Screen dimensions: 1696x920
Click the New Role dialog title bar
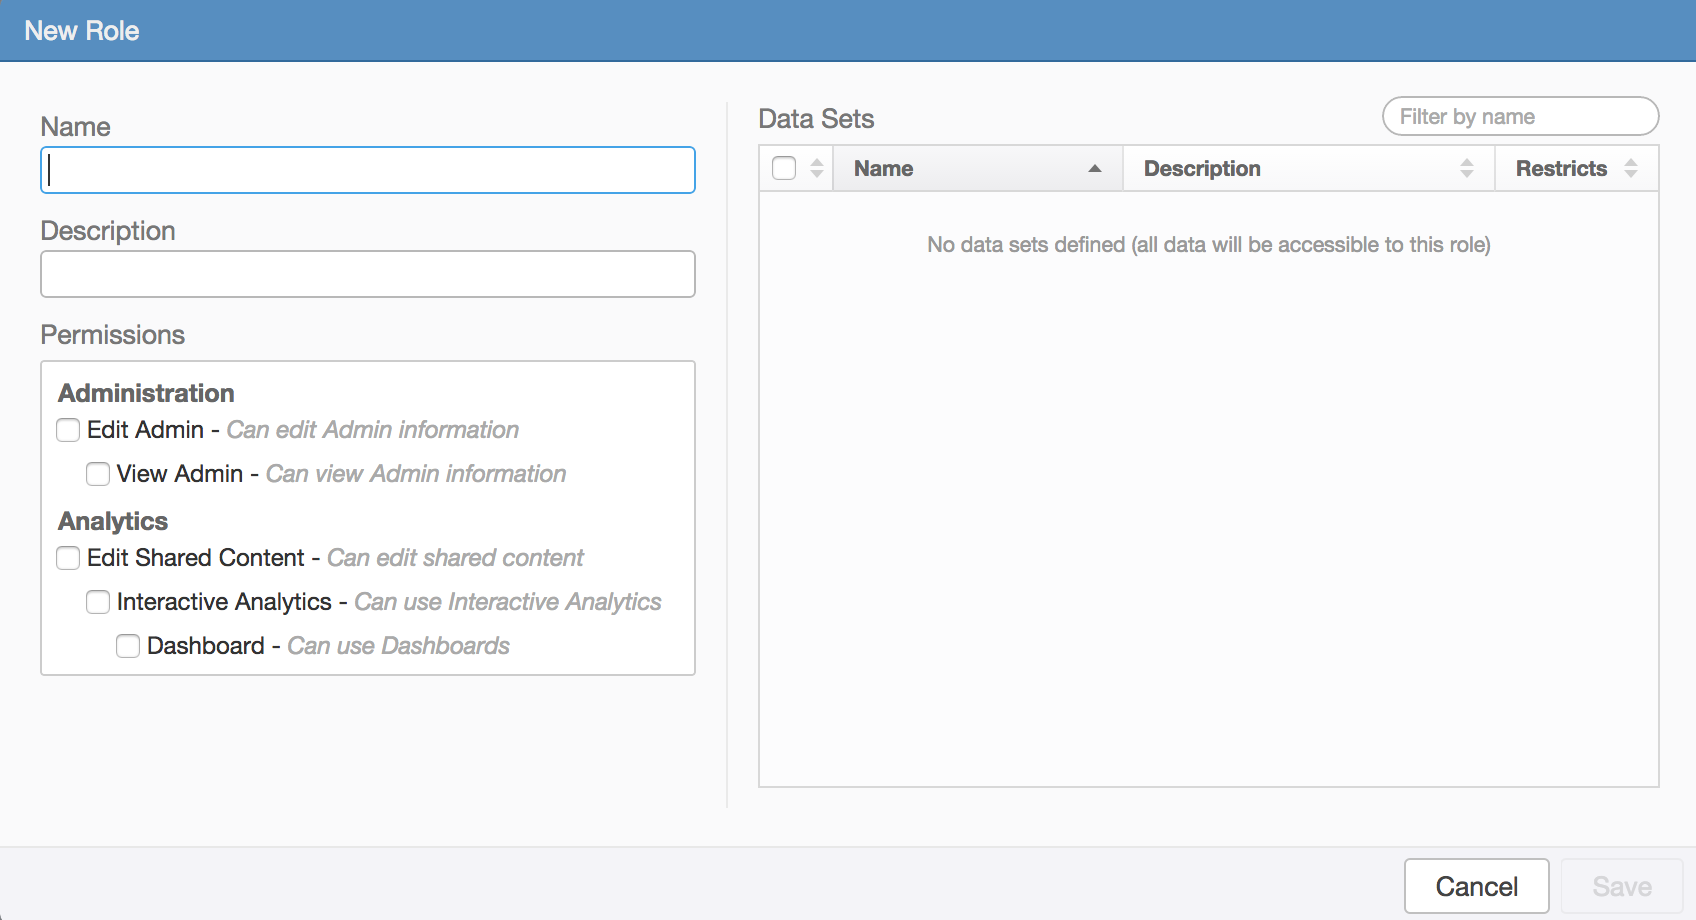click(x=848, y=30)
